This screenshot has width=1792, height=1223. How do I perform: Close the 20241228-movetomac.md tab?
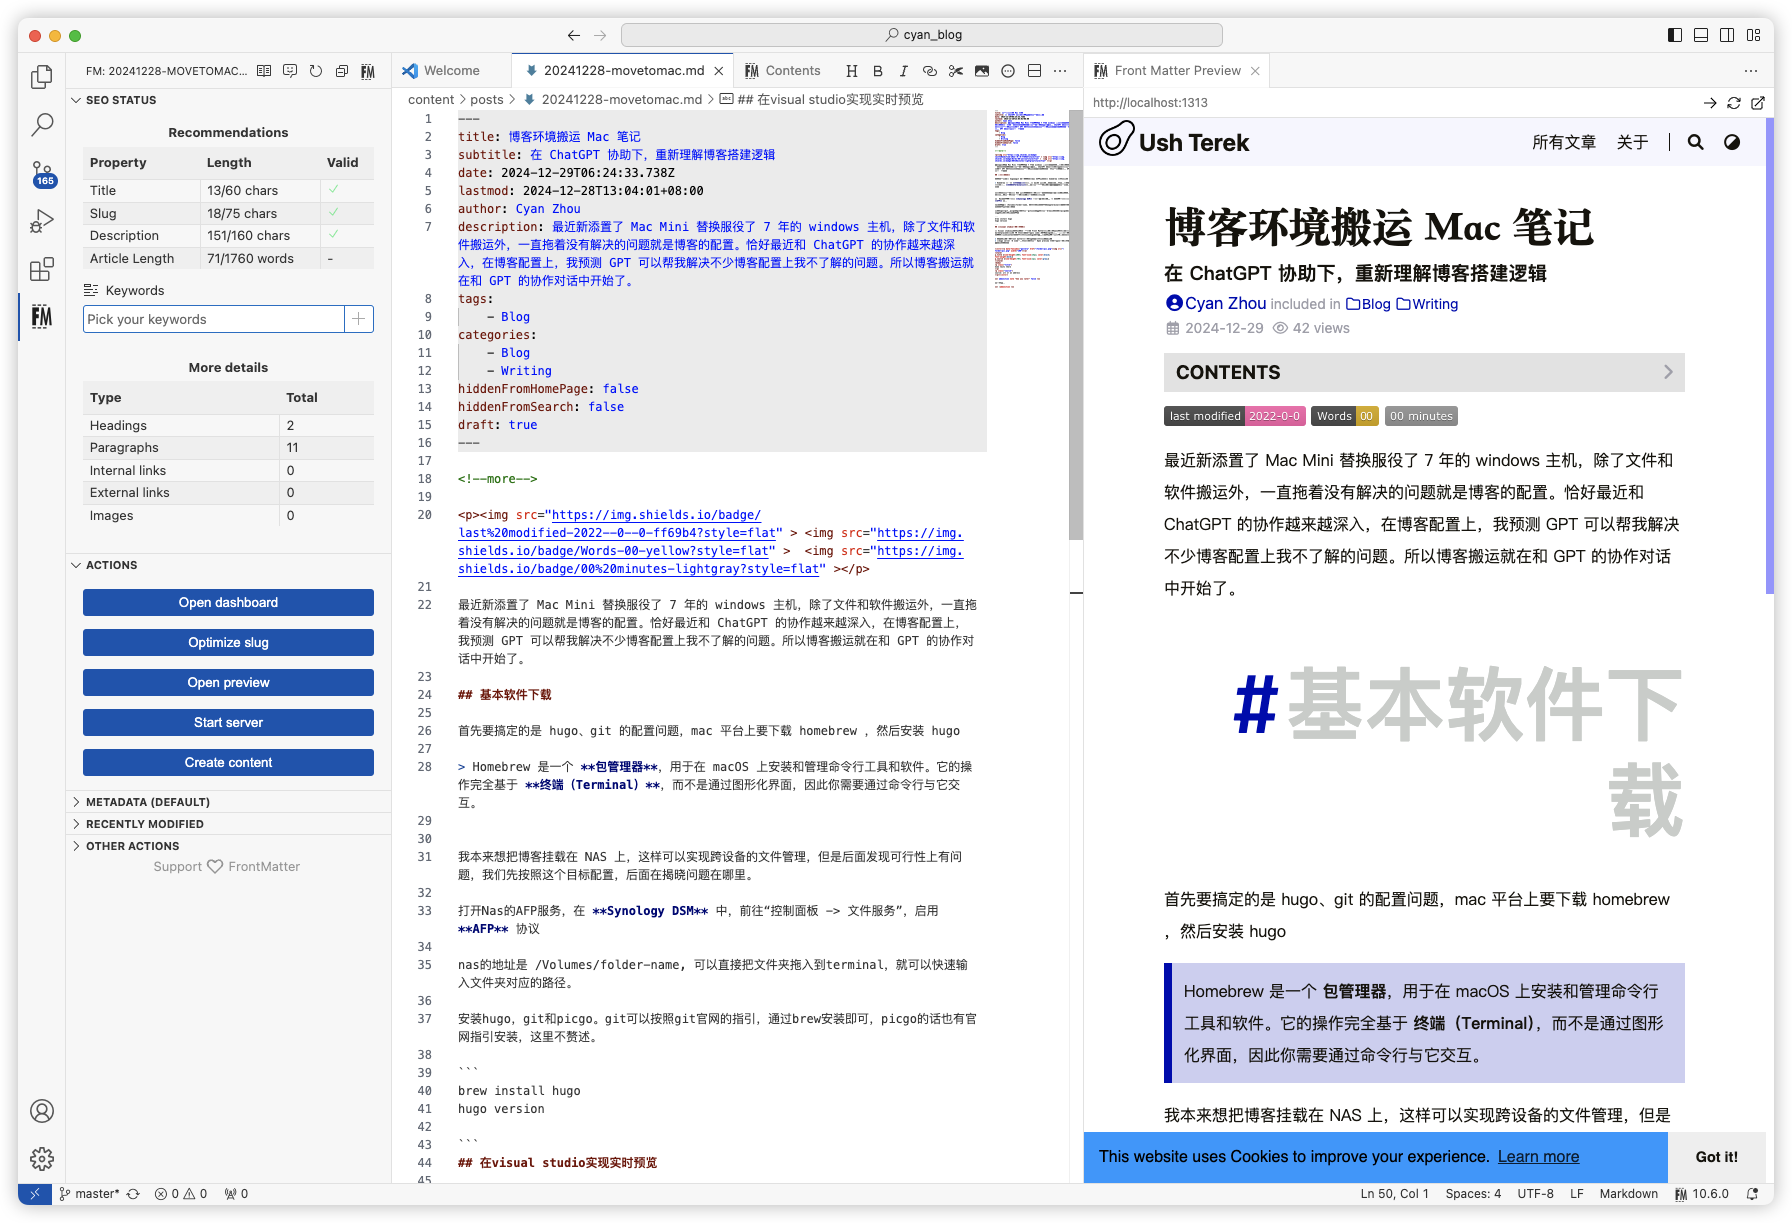(719, 71)
